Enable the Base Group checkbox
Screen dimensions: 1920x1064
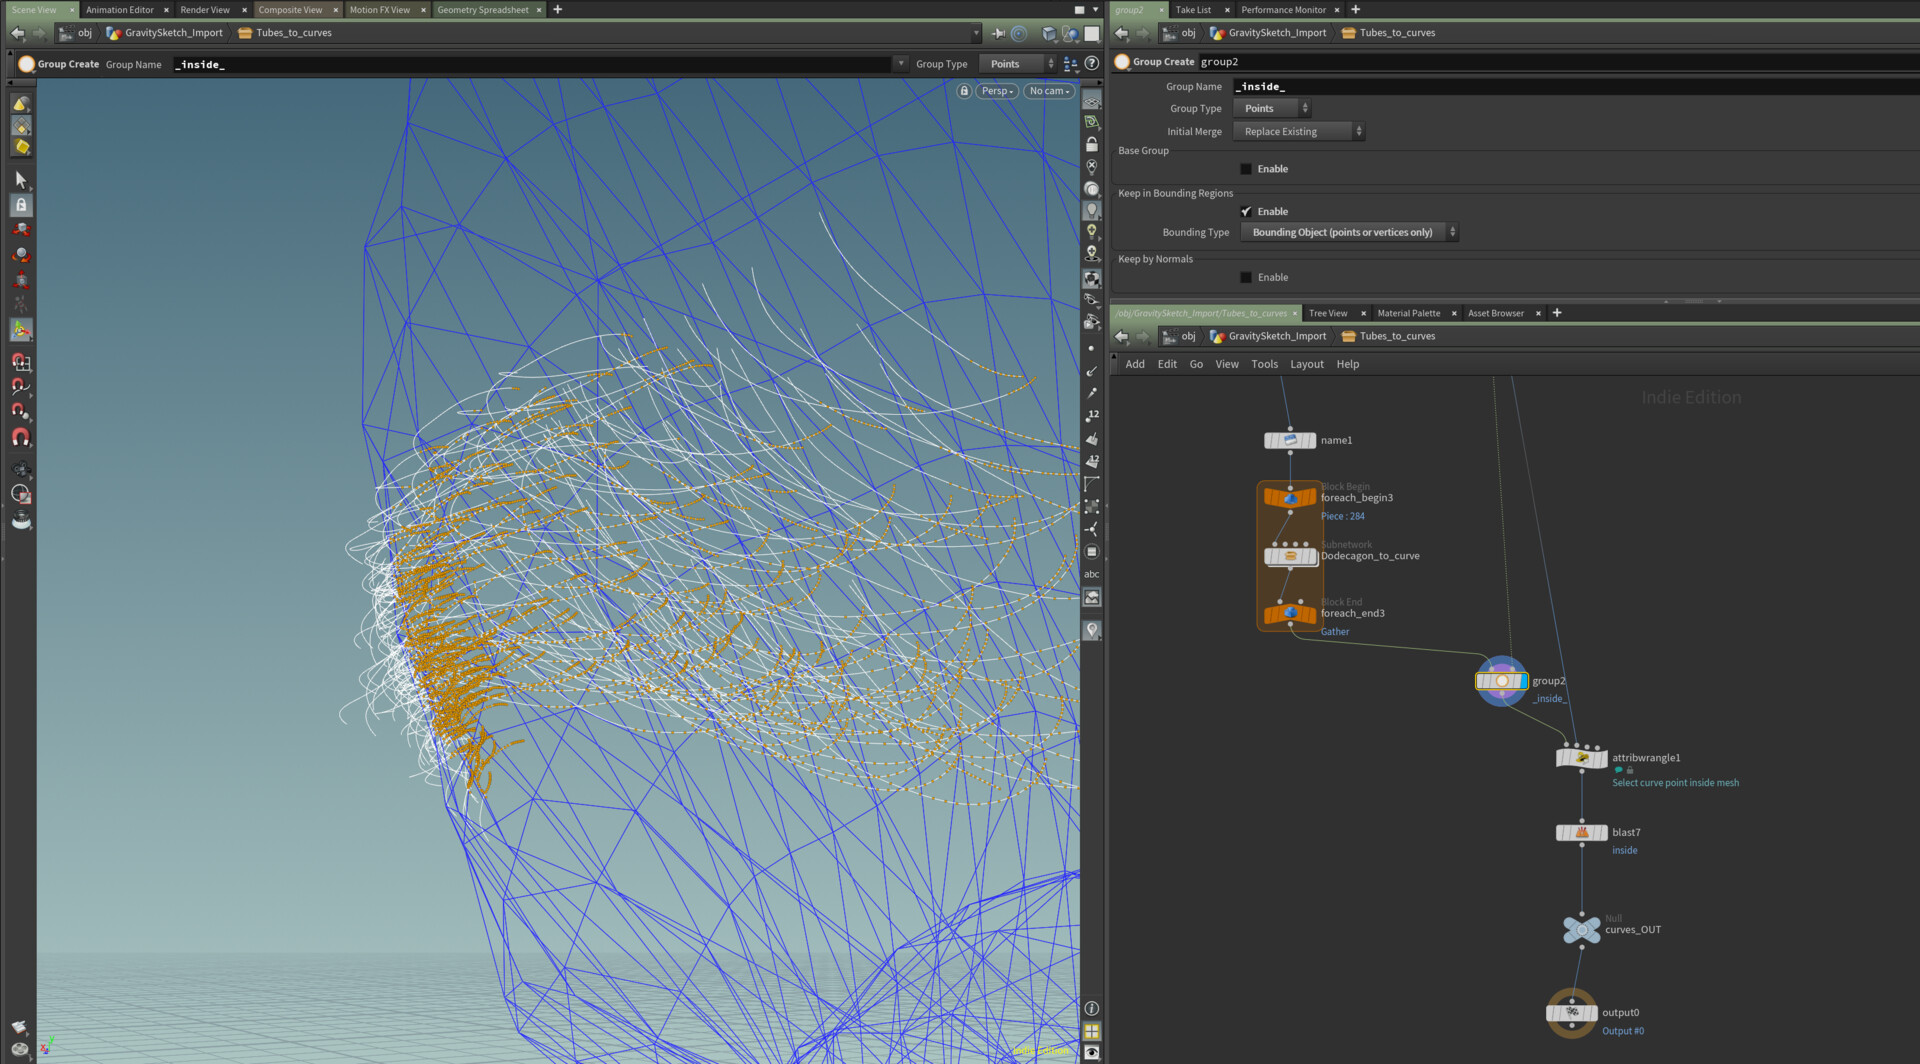point(1246,169)
